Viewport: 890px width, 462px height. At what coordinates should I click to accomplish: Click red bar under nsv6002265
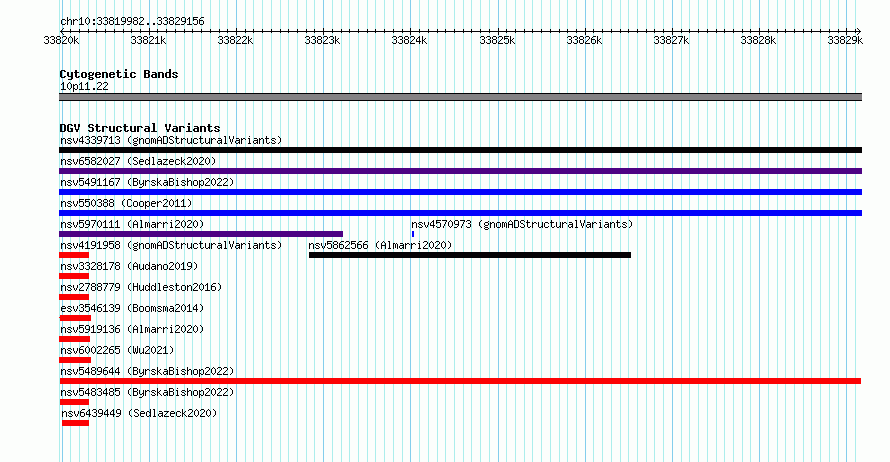coord(75,360)
